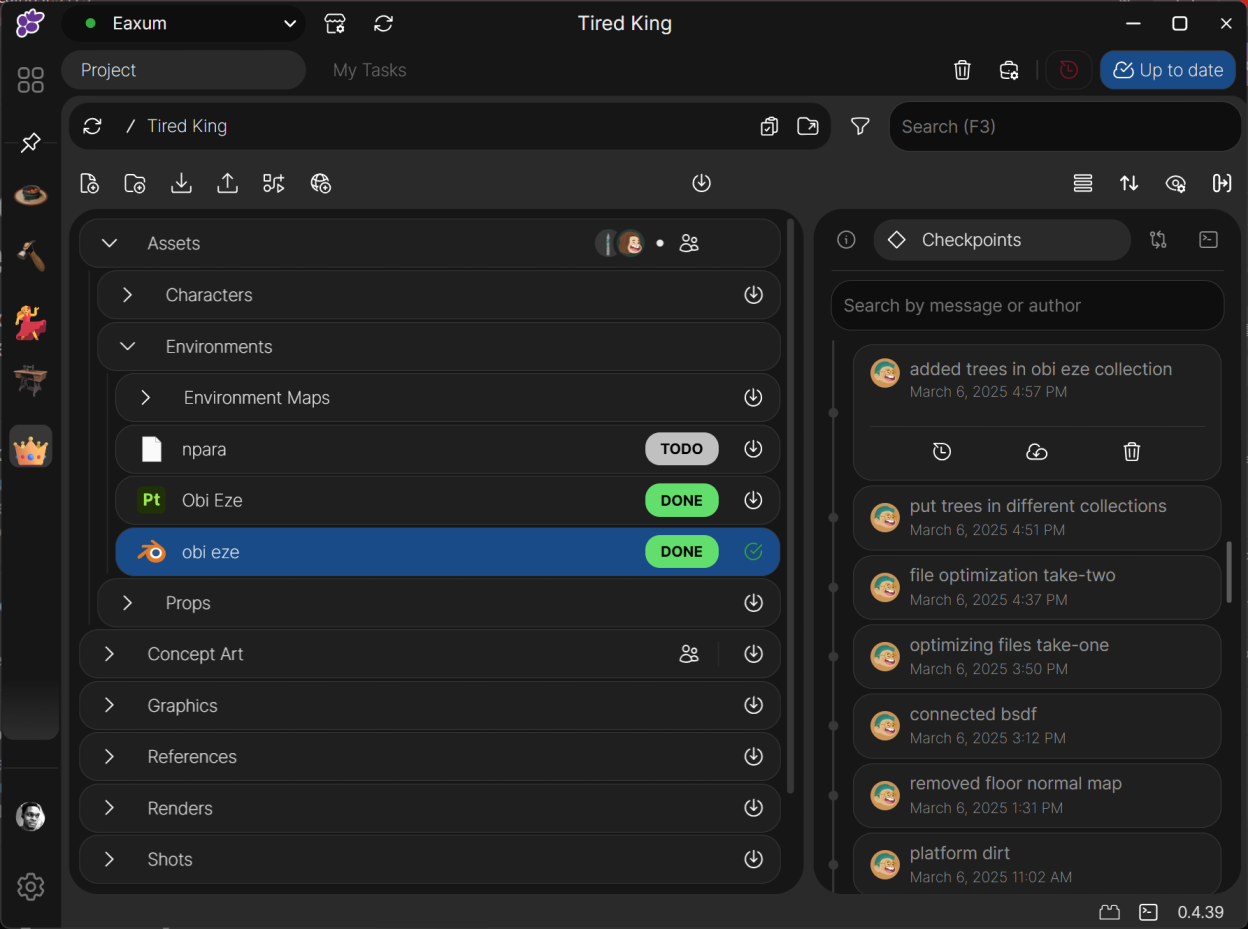Click DONE status on Blender obi eze

coord(682,551)
